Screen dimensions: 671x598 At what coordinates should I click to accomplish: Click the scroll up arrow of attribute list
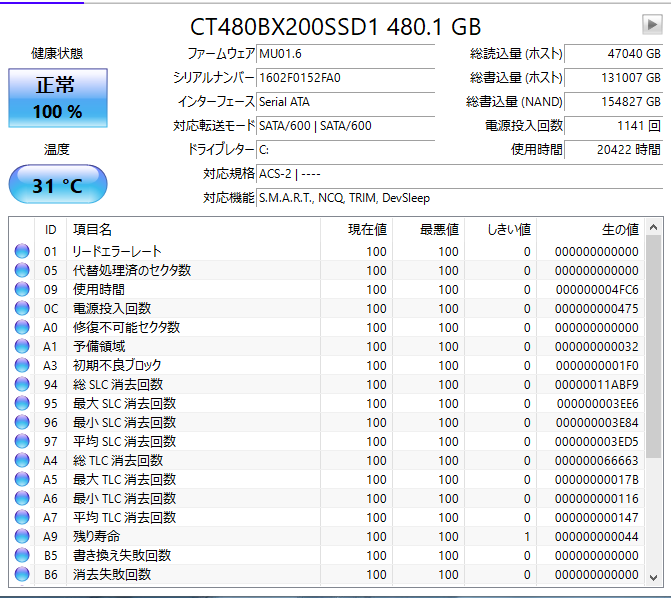(653, 228)
